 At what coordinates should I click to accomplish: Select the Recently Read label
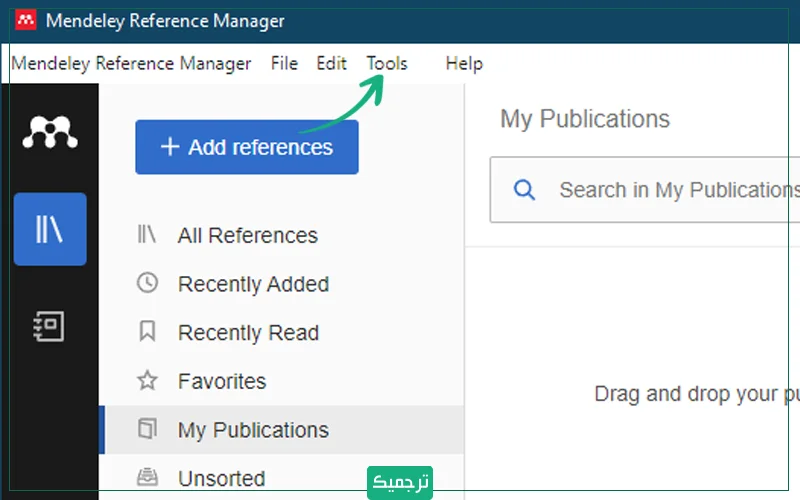coord(248,333)
